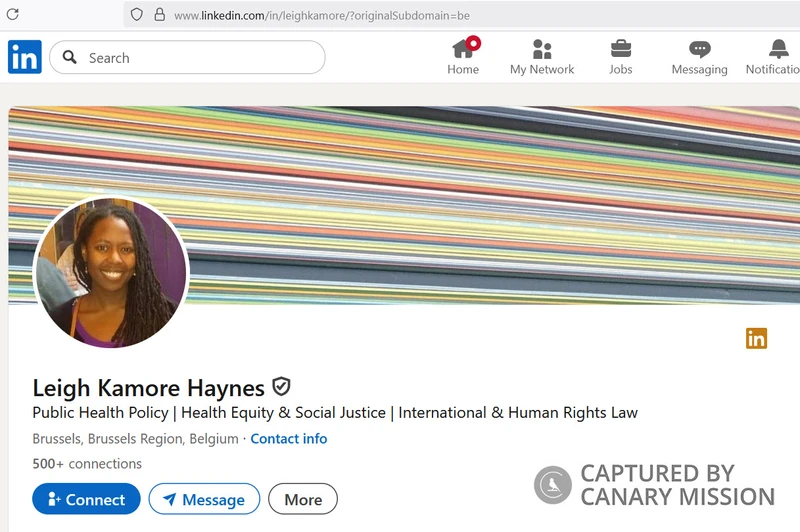
Task: Open the More options button
Action: click(303, 499)
